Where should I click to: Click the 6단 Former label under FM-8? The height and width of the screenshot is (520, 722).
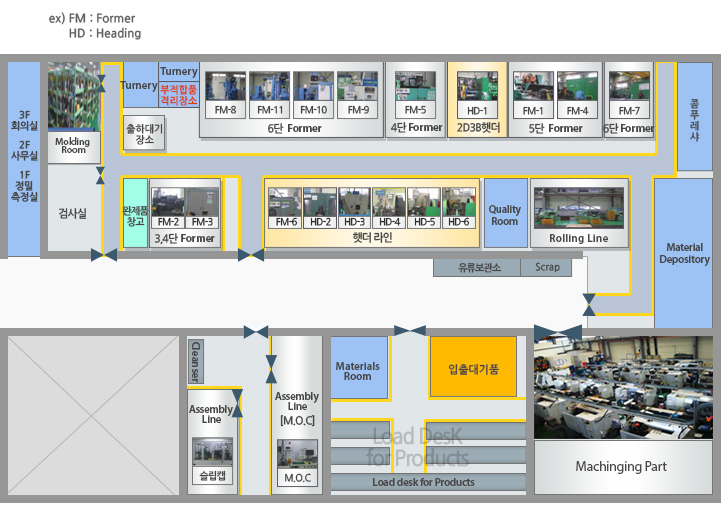(x=294, y=128)
